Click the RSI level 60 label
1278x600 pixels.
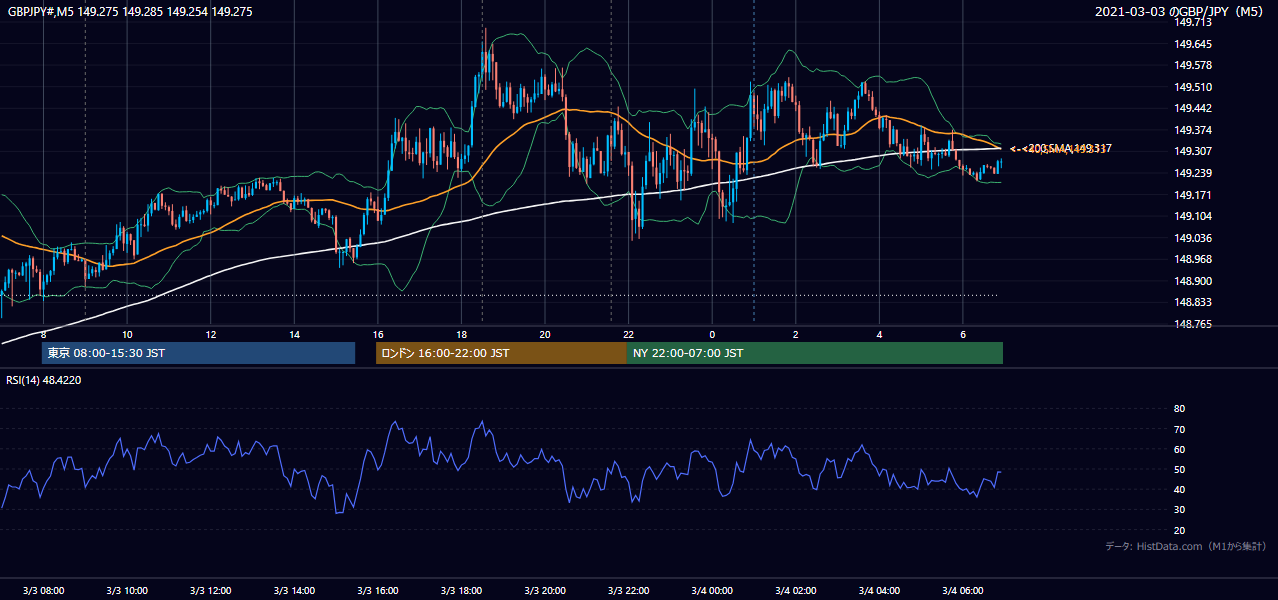[x=1179, y=449]
